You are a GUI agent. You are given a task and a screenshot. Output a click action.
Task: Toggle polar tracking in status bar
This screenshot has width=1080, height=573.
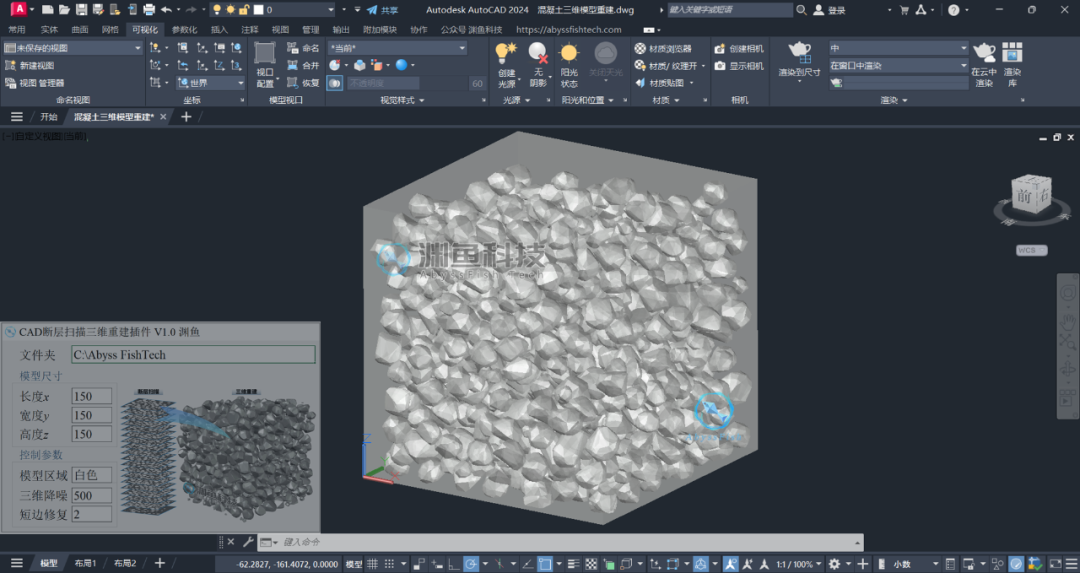point(470,563)
